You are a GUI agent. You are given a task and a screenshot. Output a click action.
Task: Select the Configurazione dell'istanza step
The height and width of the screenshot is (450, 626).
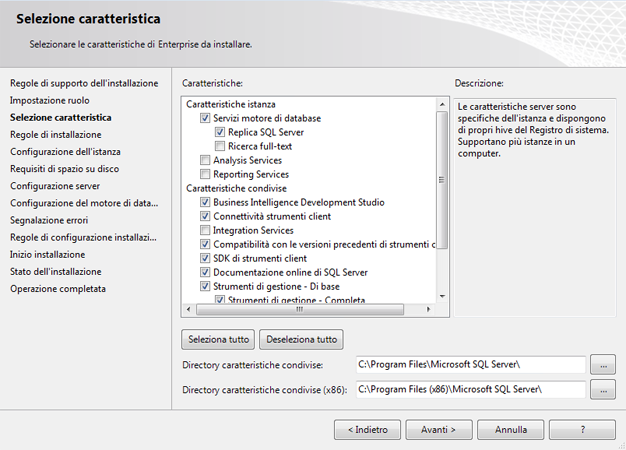tap(65, 152)
